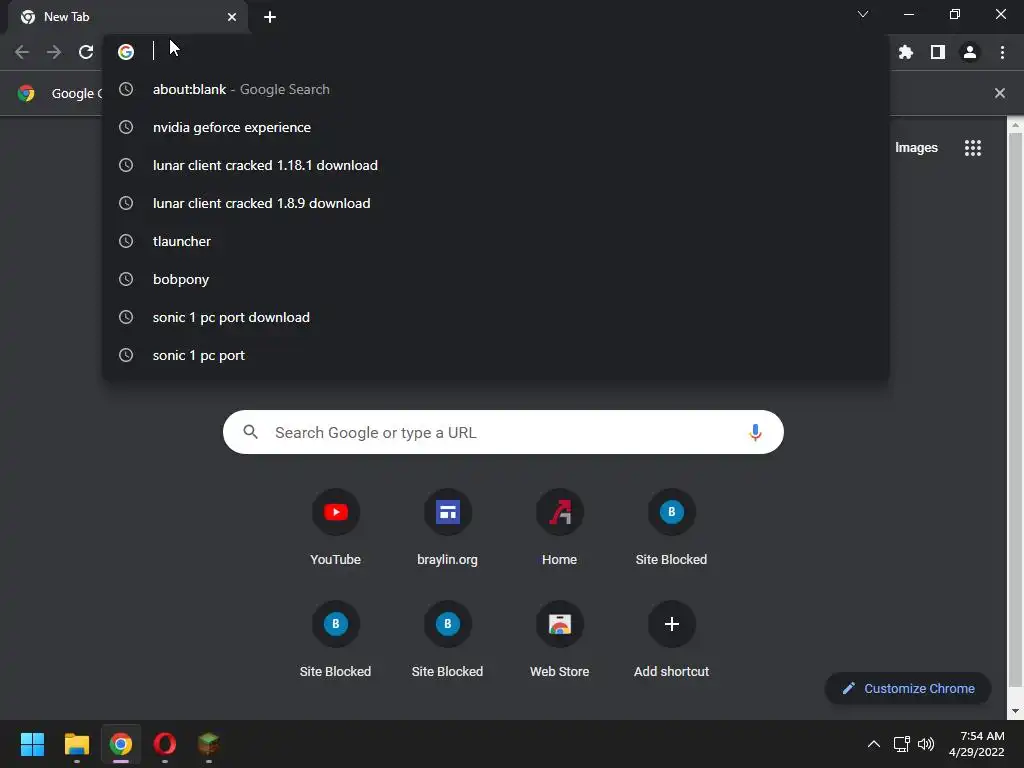This screenshot has width=1024, height=768.
Task: Open the tab search chevron
Action: (863, 14)
